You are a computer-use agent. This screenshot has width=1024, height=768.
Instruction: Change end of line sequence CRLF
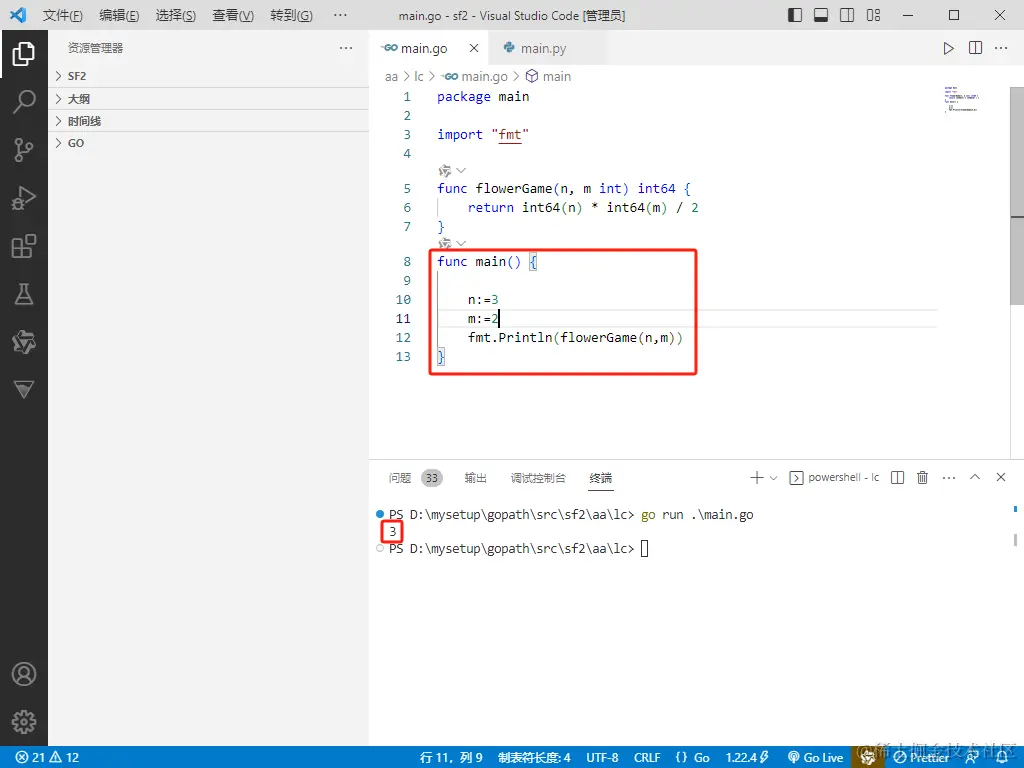pyautogui.click(x=647, y=758)
